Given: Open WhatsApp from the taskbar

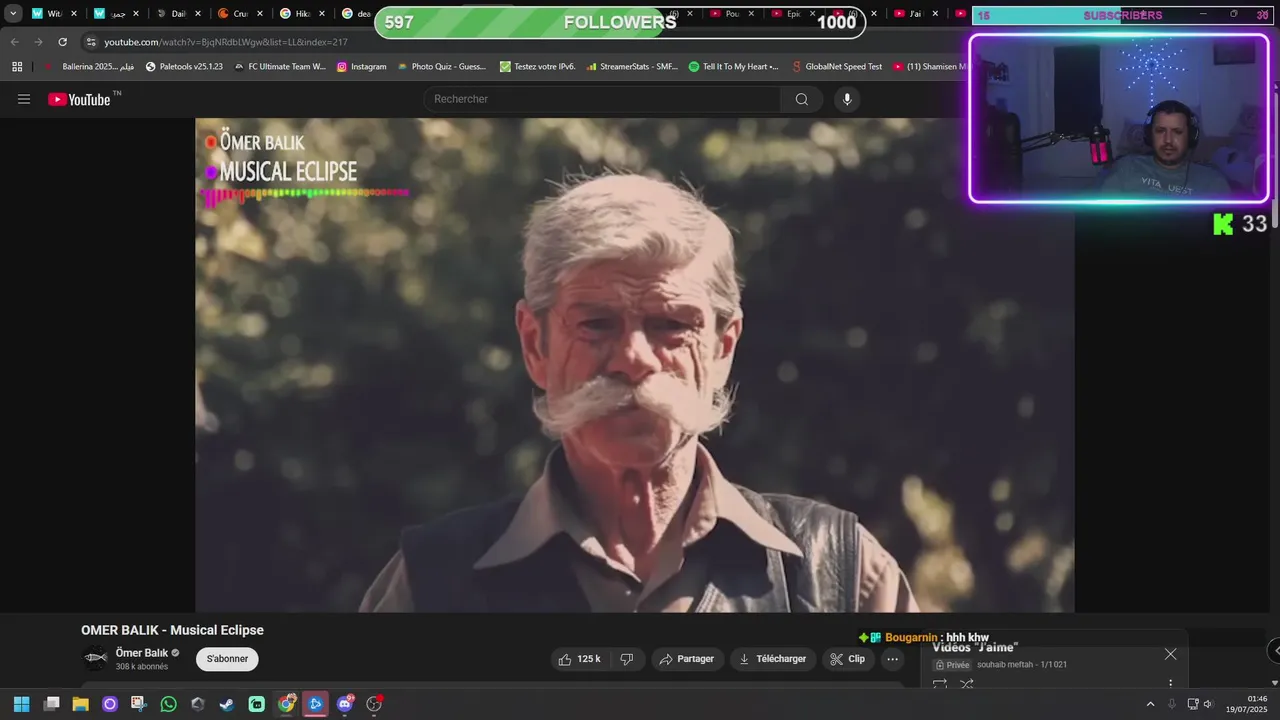Looking at the screenshot, I should coord(168,704).
